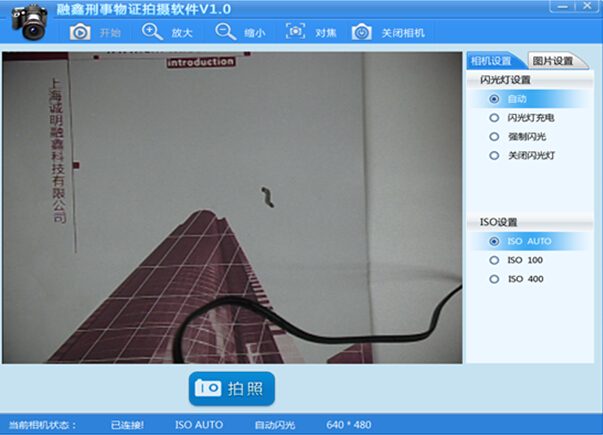Click the camera play icon for 开始
The height and width of the screenshot is (435, 603).
tap(80, 32)
